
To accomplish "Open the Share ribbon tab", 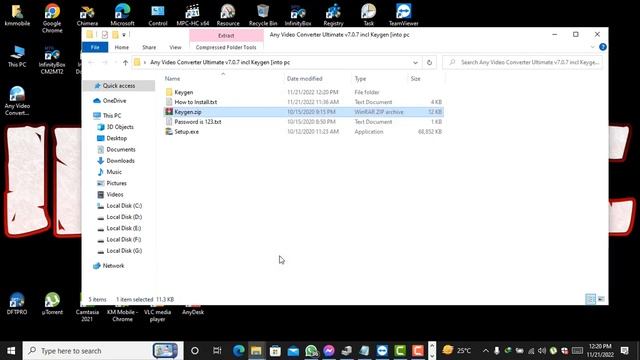I will pos(149,47).
